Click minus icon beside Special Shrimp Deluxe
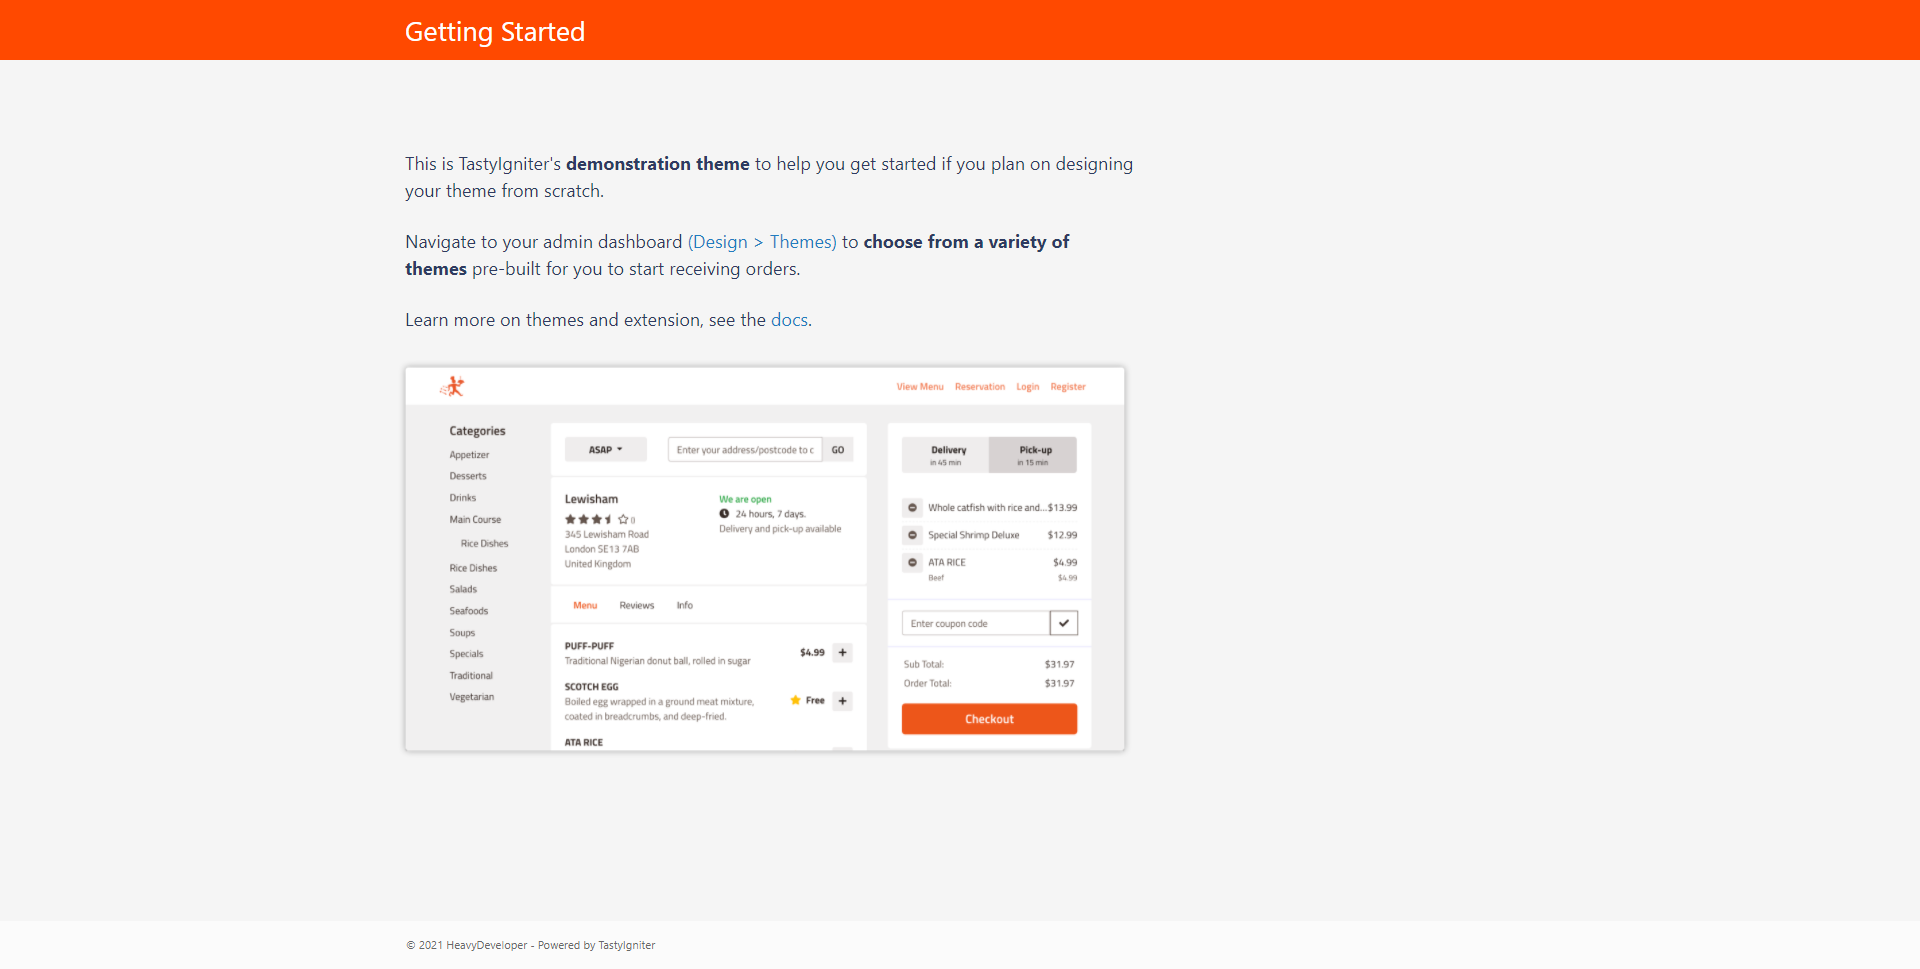The width and height of the screenshot is (1920, 969). tap(912, 535)
